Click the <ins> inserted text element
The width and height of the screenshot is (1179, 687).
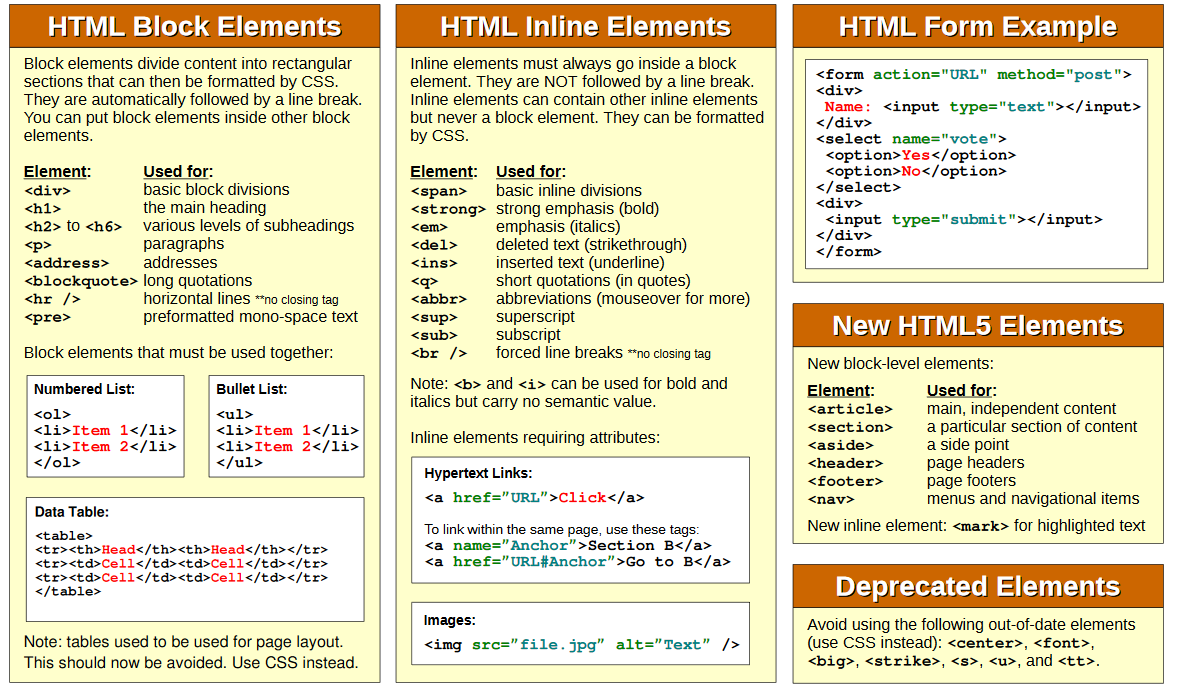pyautogui.click(x=434, y=263)
